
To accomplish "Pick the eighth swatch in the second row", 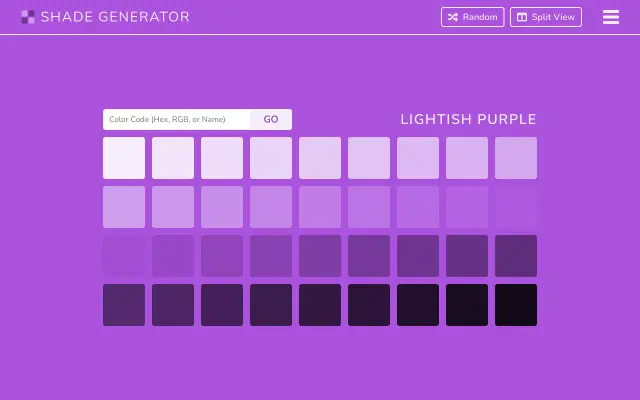I will click(x=467, y=207).
